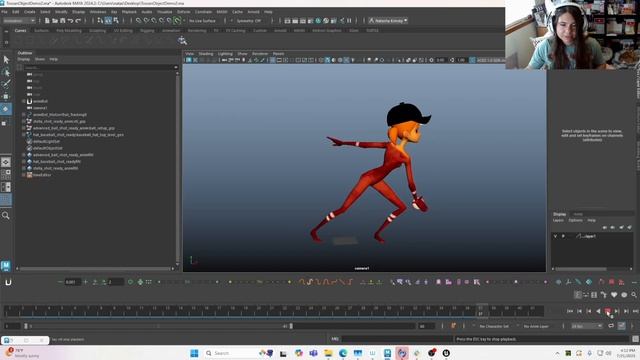Open Windows Start button on taskbar
Image resolution: width=640 pixels, height=360 pixels.
[x=194, y=353]
